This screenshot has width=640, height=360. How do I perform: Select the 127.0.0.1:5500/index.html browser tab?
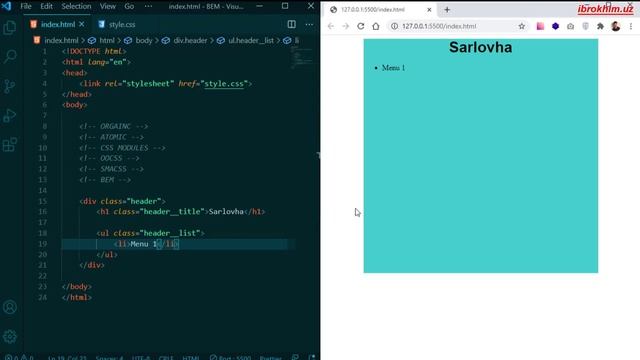(380, 9)
